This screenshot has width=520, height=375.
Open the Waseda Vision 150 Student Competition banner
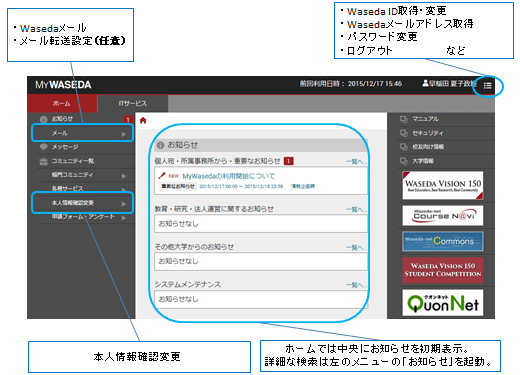(x=443, y=270)
